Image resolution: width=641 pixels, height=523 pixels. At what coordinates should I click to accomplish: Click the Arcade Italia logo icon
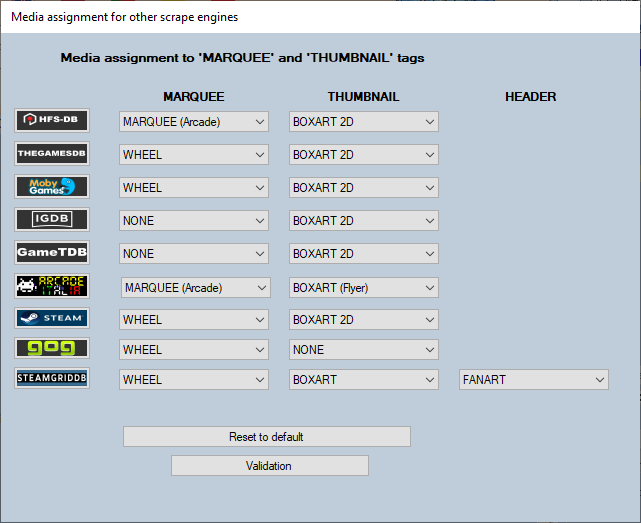click(x=52, y=286)
